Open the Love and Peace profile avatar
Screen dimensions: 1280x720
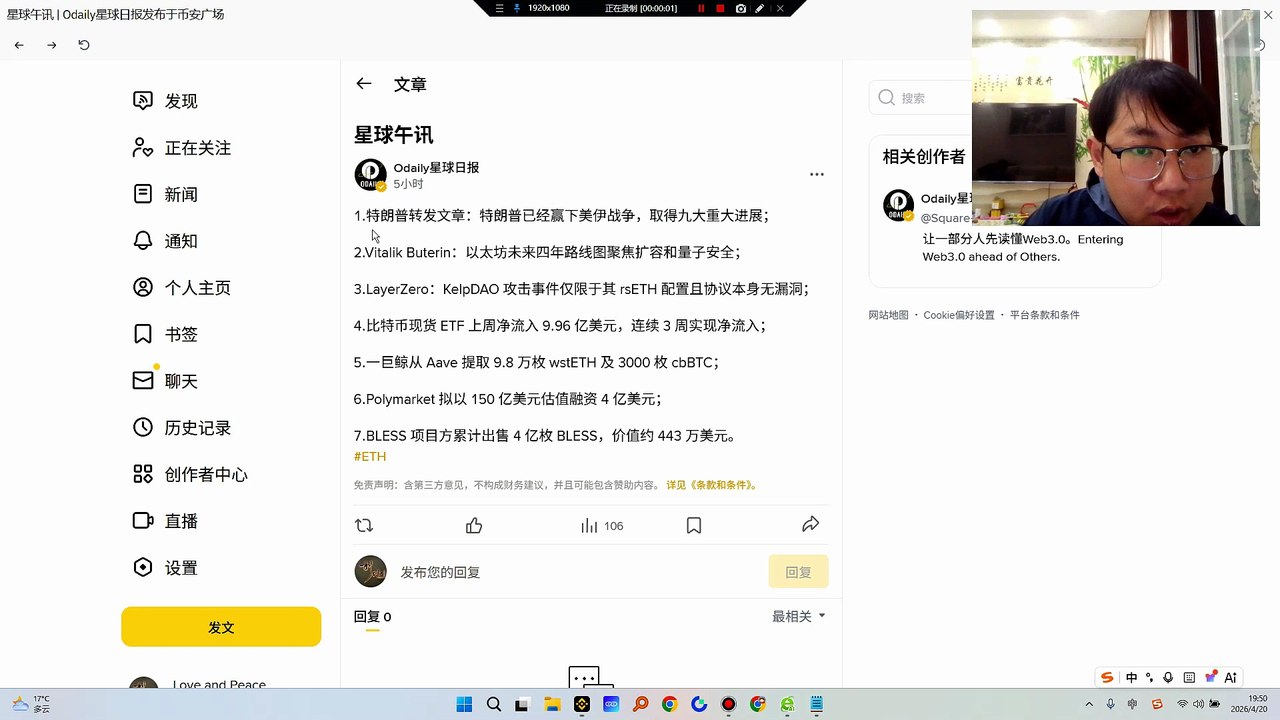(144, 683)
